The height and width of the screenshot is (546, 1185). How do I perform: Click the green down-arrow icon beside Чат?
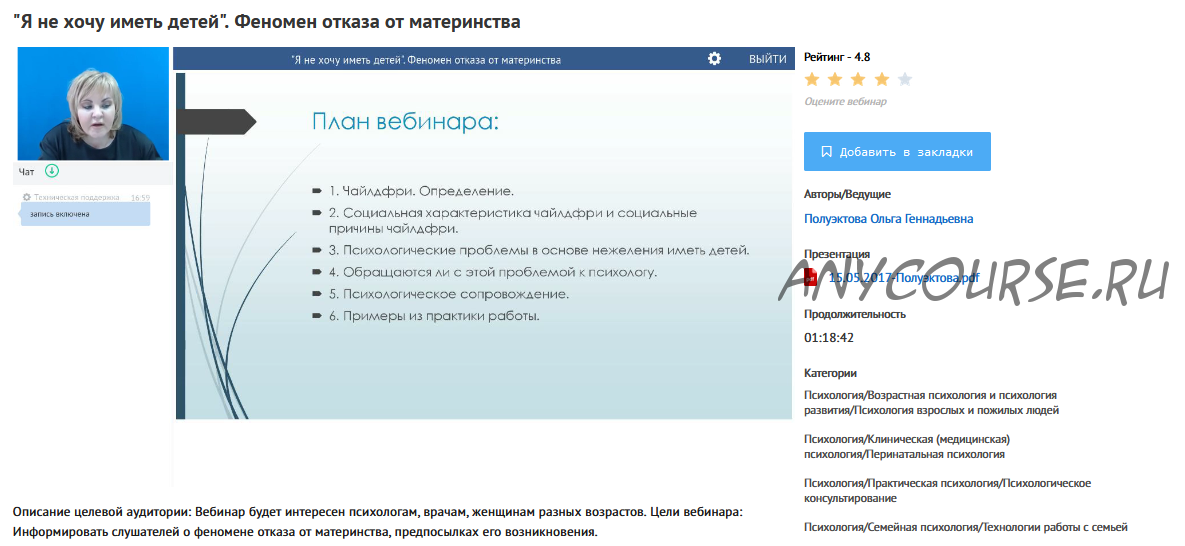point(52,171)
